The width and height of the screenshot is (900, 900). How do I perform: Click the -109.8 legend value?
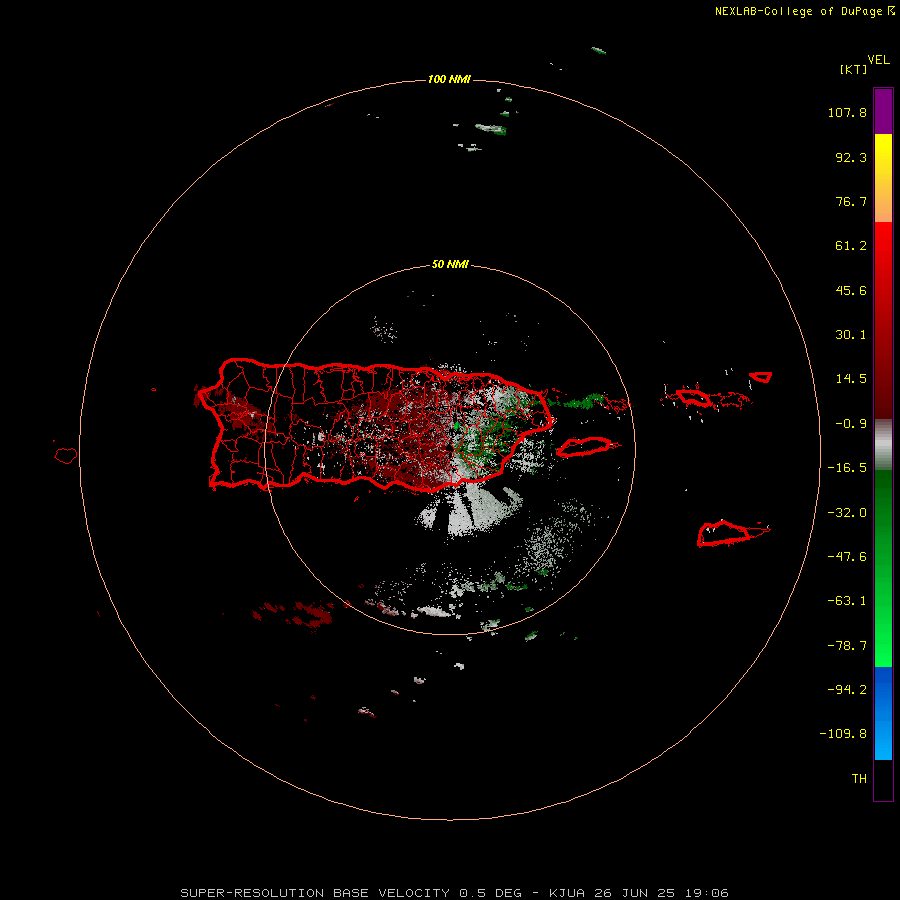(x=843, y=734)
